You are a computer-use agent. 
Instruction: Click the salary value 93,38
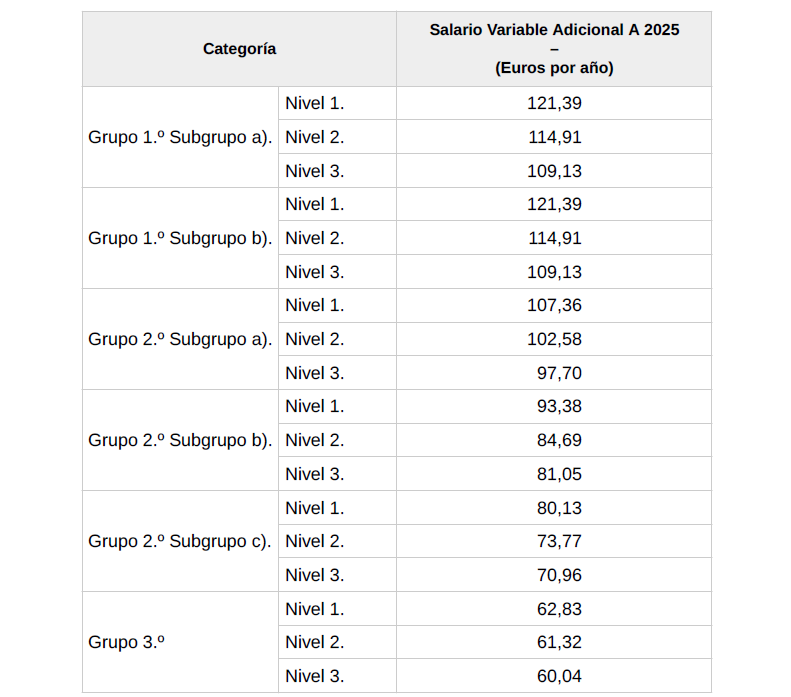tap(558, 407)
